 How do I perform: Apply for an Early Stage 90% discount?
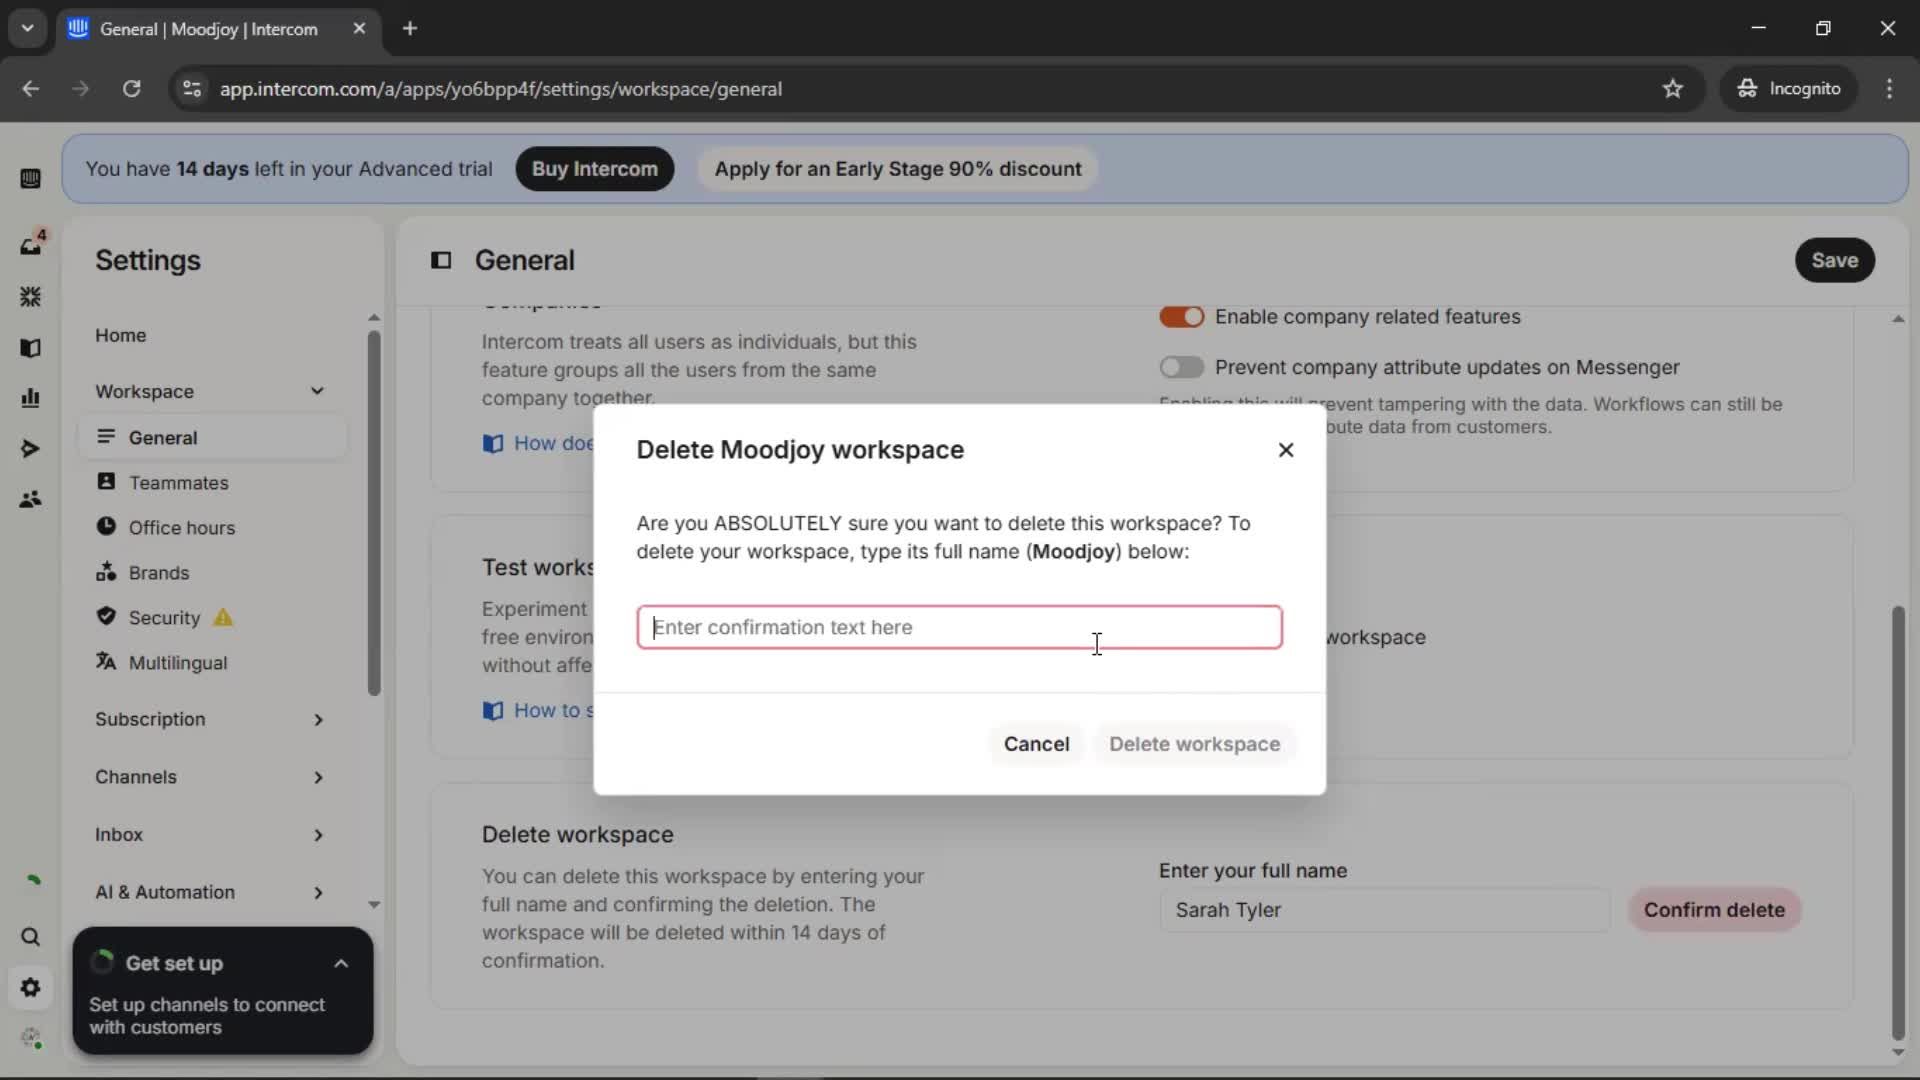[897, 169]
